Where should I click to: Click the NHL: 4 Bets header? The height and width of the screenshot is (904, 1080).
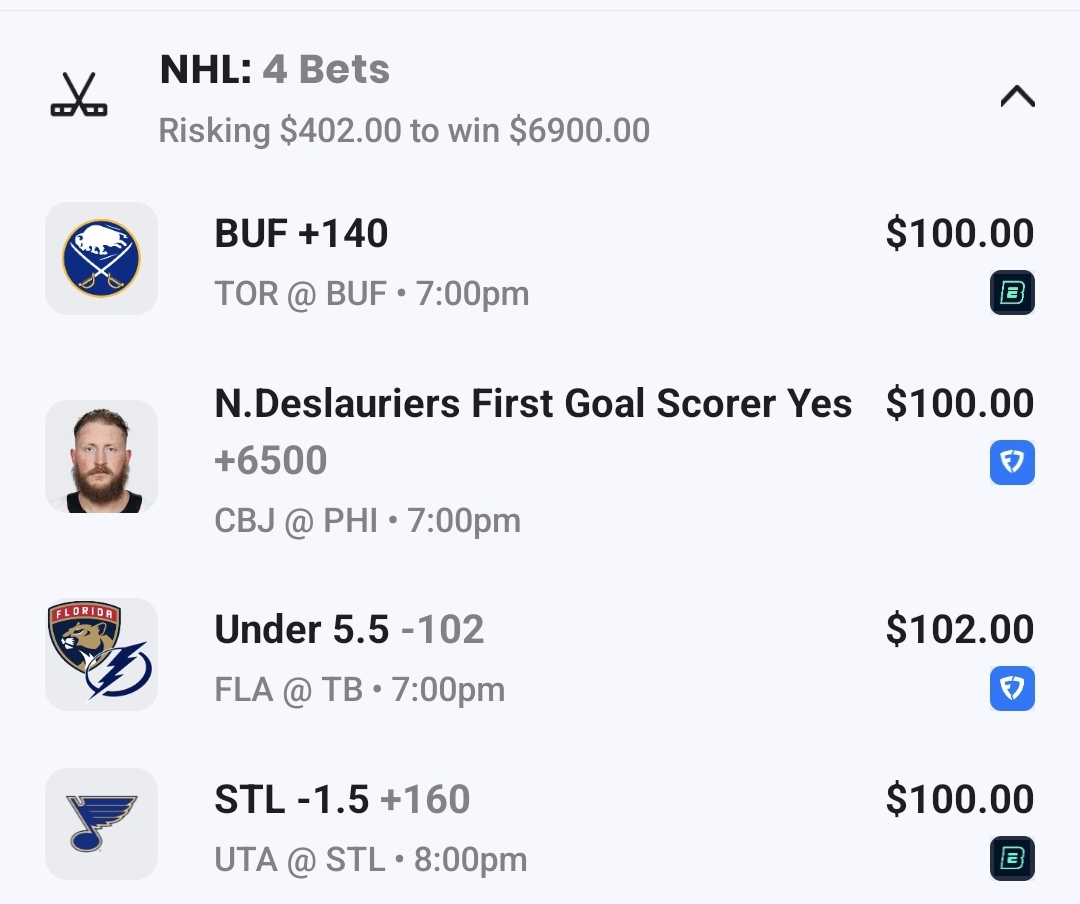tap(275, 70)
